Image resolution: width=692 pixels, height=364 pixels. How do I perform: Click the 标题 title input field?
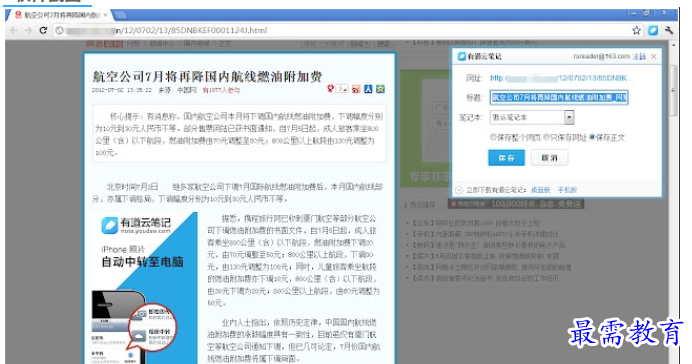[x=559, y=97]
